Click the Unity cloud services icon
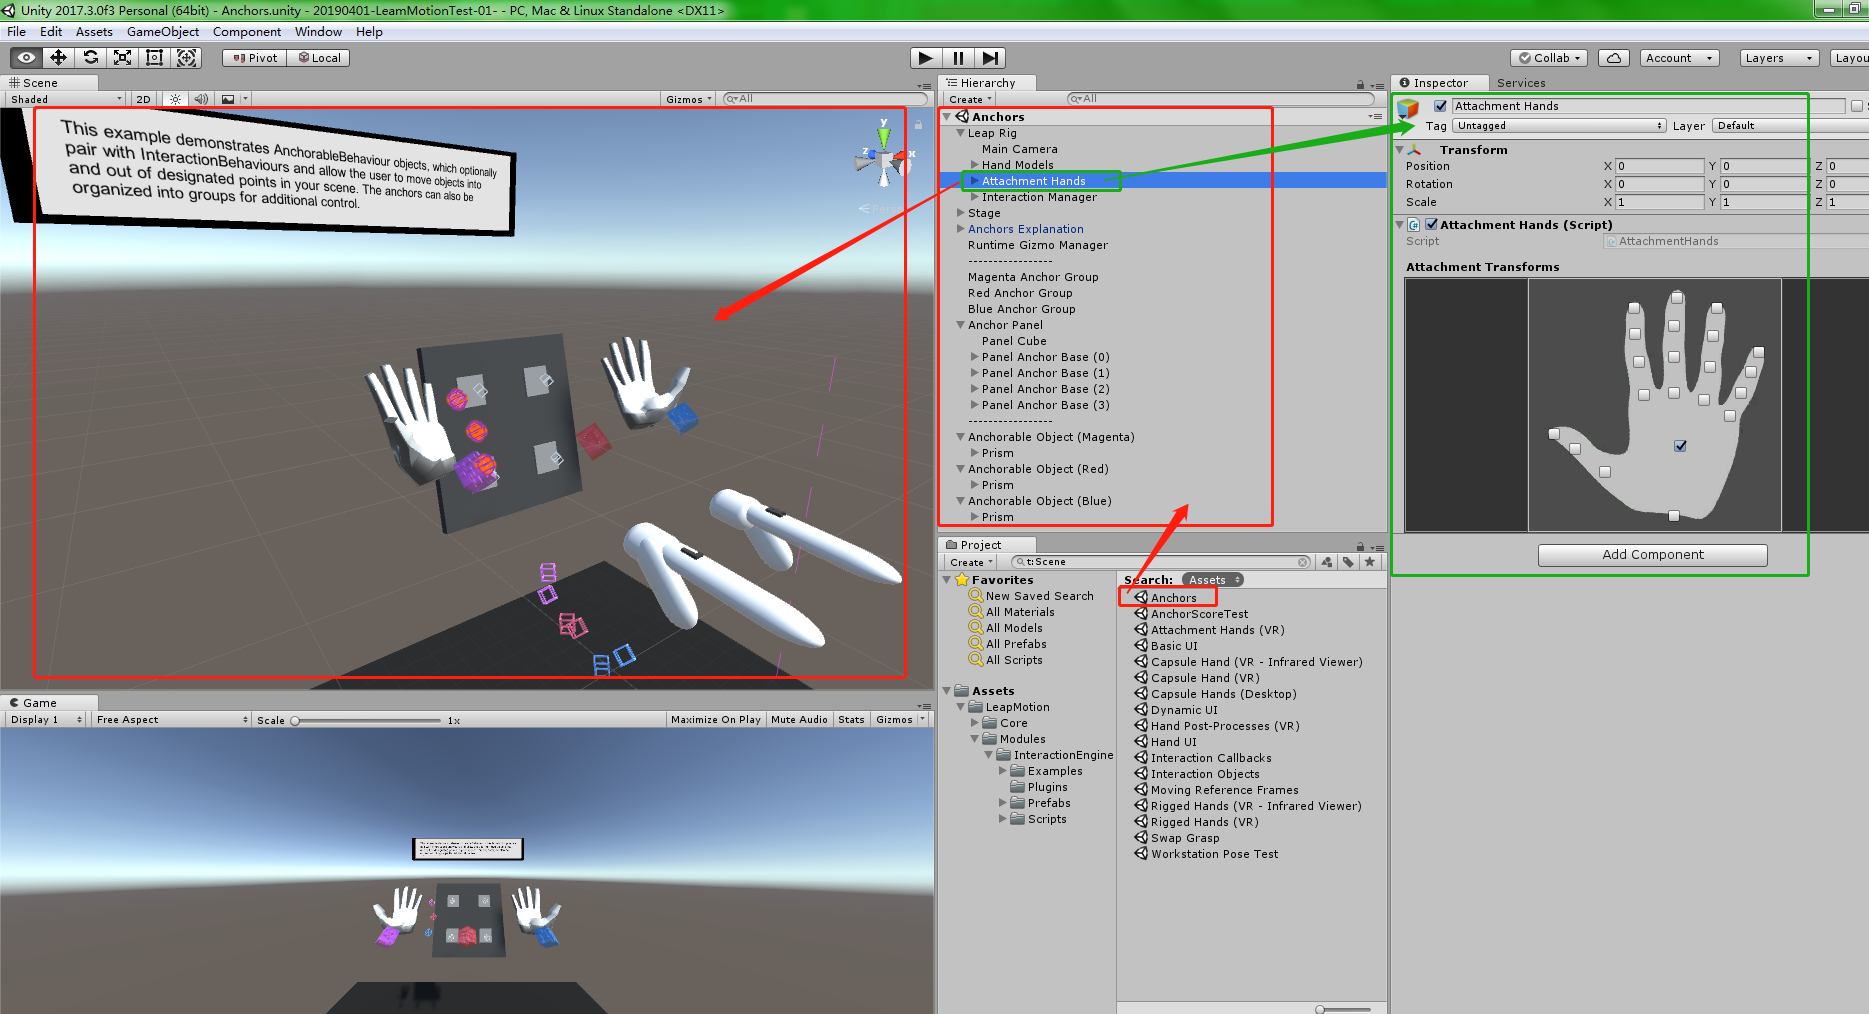 [1613, 57]
